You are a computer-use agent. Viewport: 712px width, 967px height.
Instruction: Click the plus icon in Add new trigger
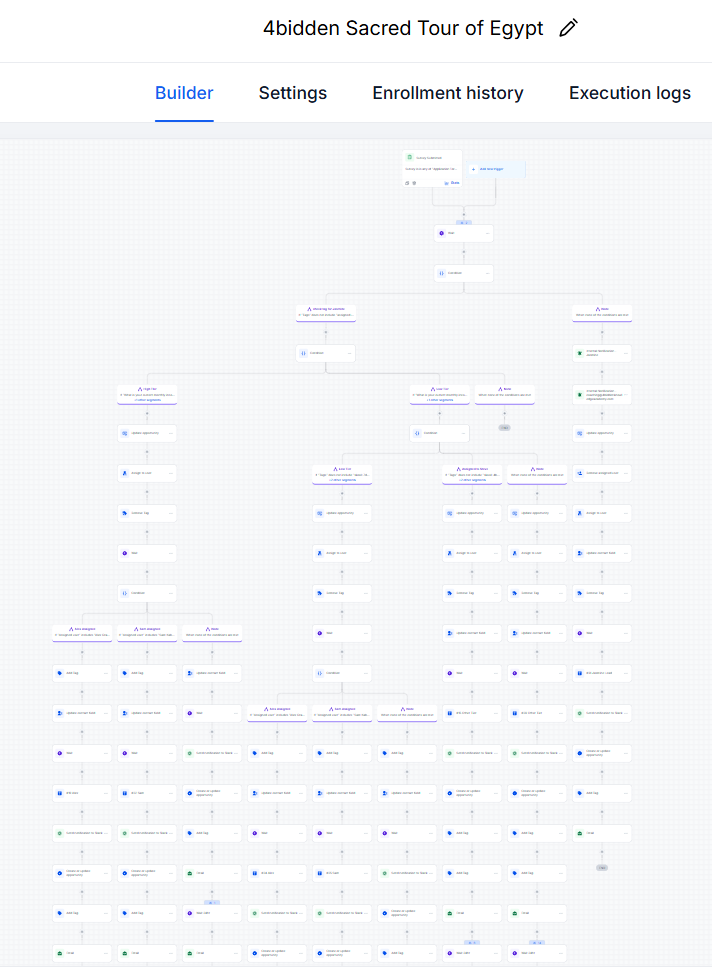tap(473, 169)
